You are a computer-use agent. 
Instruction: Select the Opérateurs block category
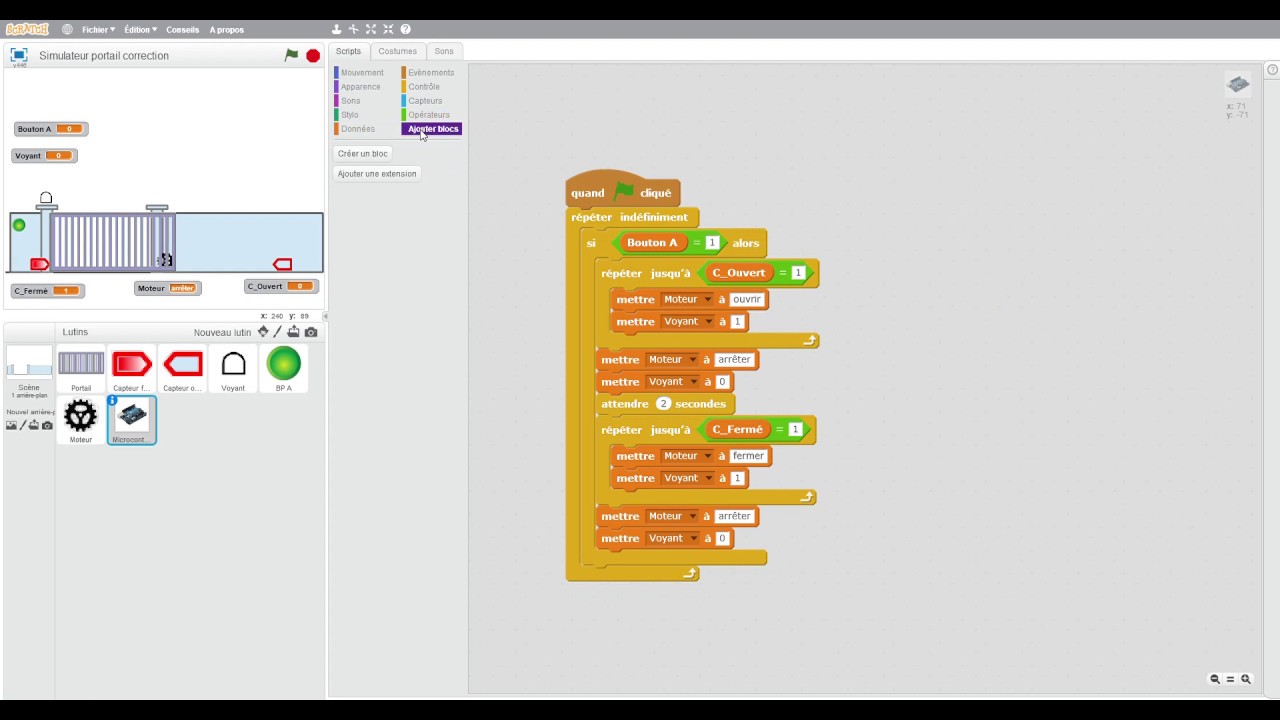[x=427, y=115]
